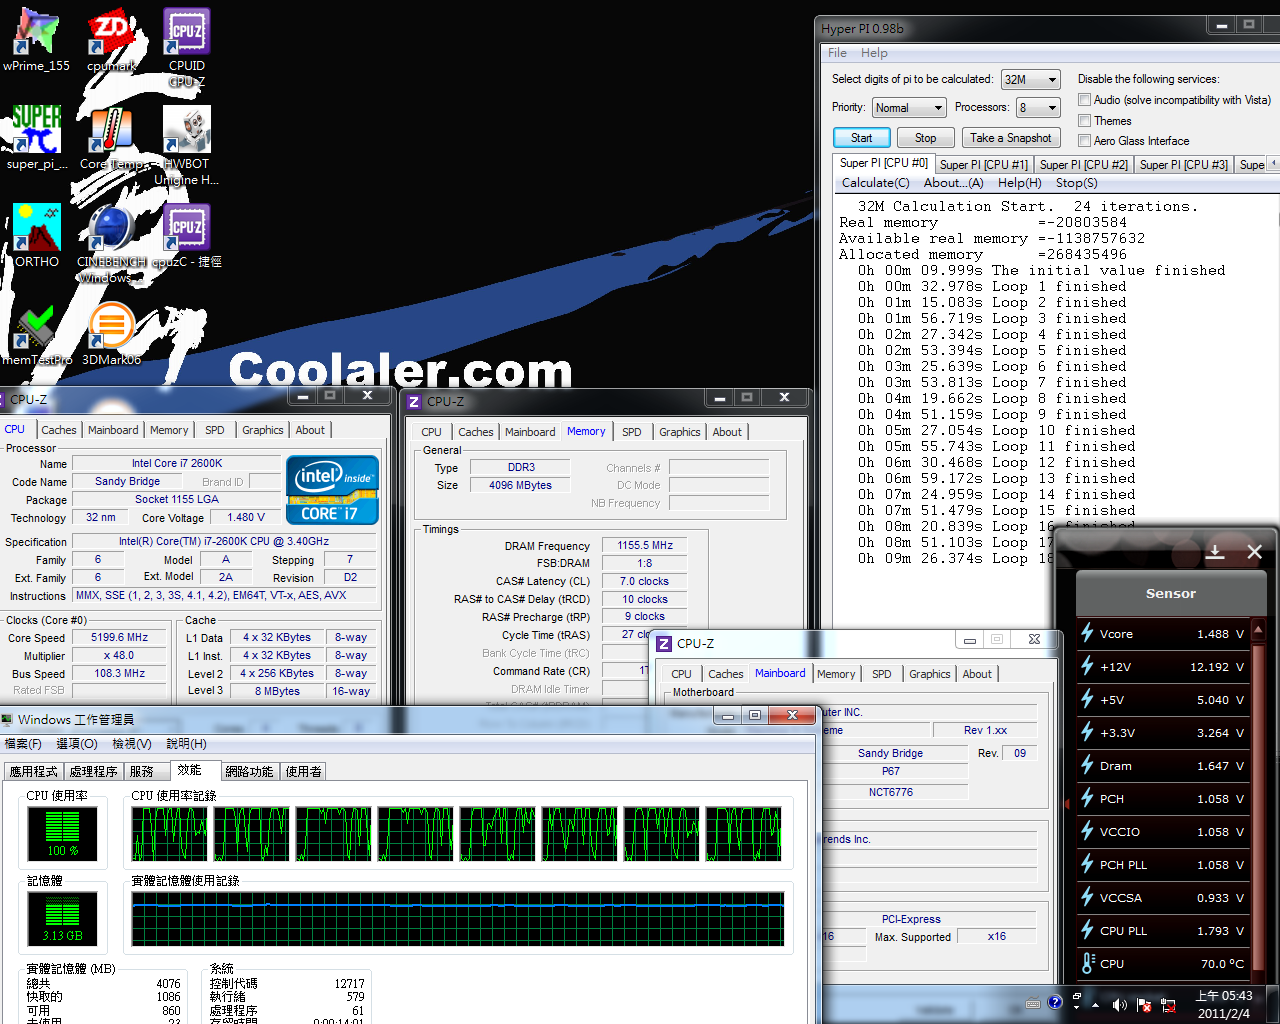1280x1024 pixels.
Task: Open the Priority Normal dropdown
Action: [908, 108]
